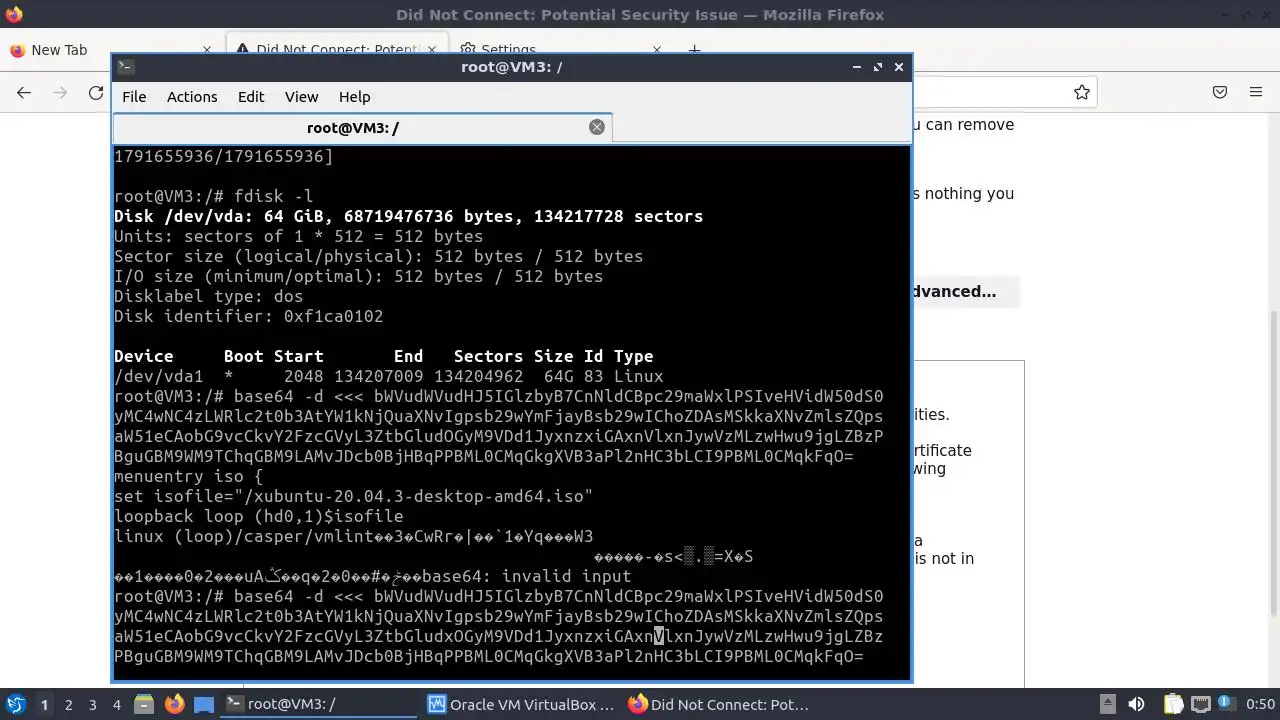Viewport: 1280px width, 720px height.
Task: Close the Did Not Connect browser tab
Action: click(432, 50)
